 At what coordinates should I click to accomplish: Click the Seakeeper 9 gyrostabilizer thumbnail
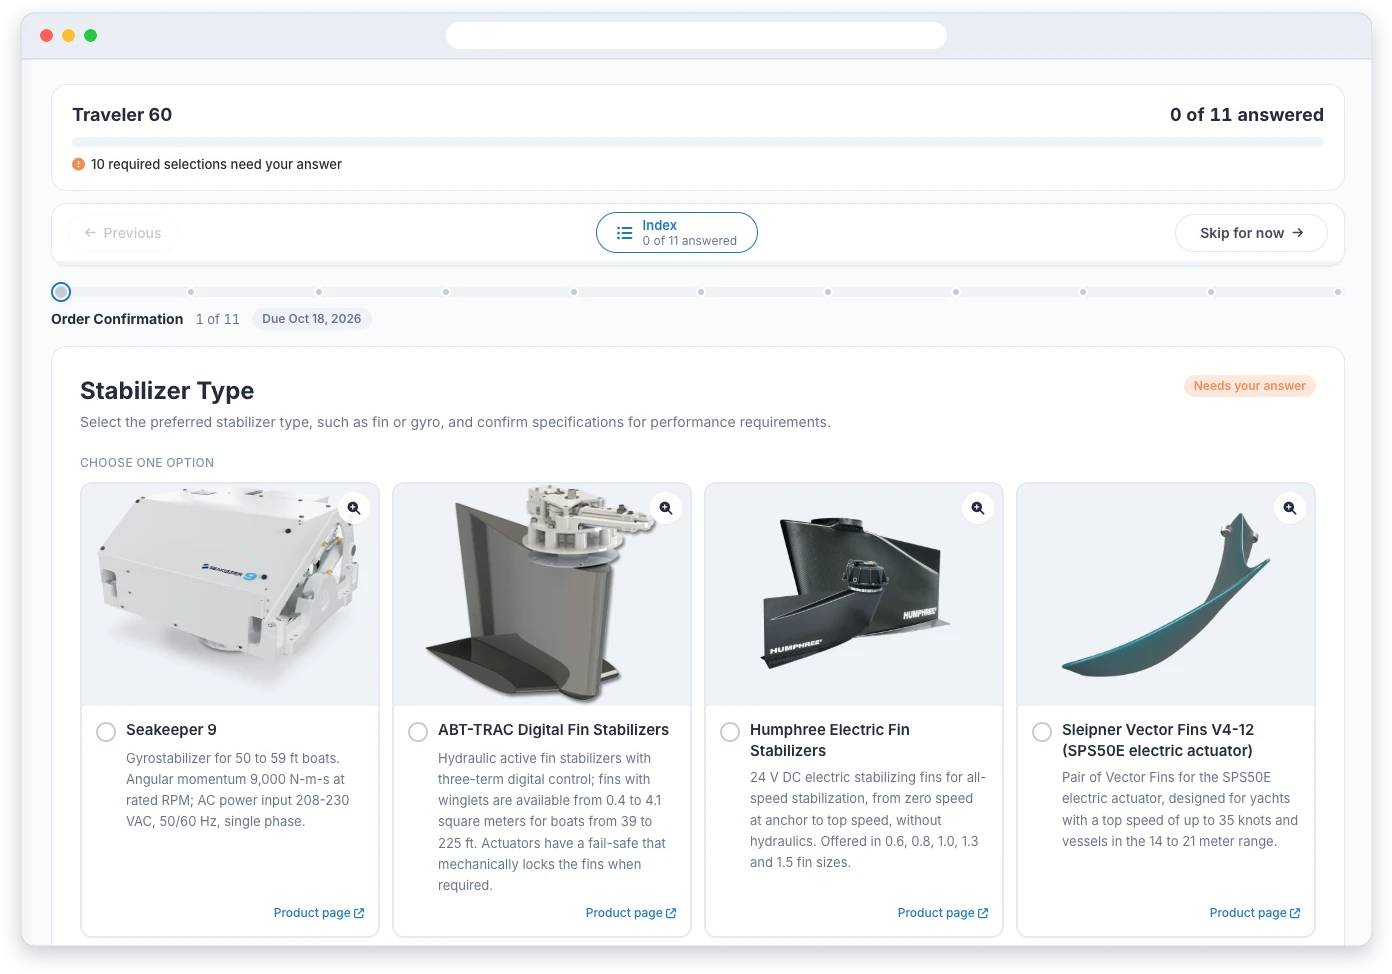click(230, 595)
